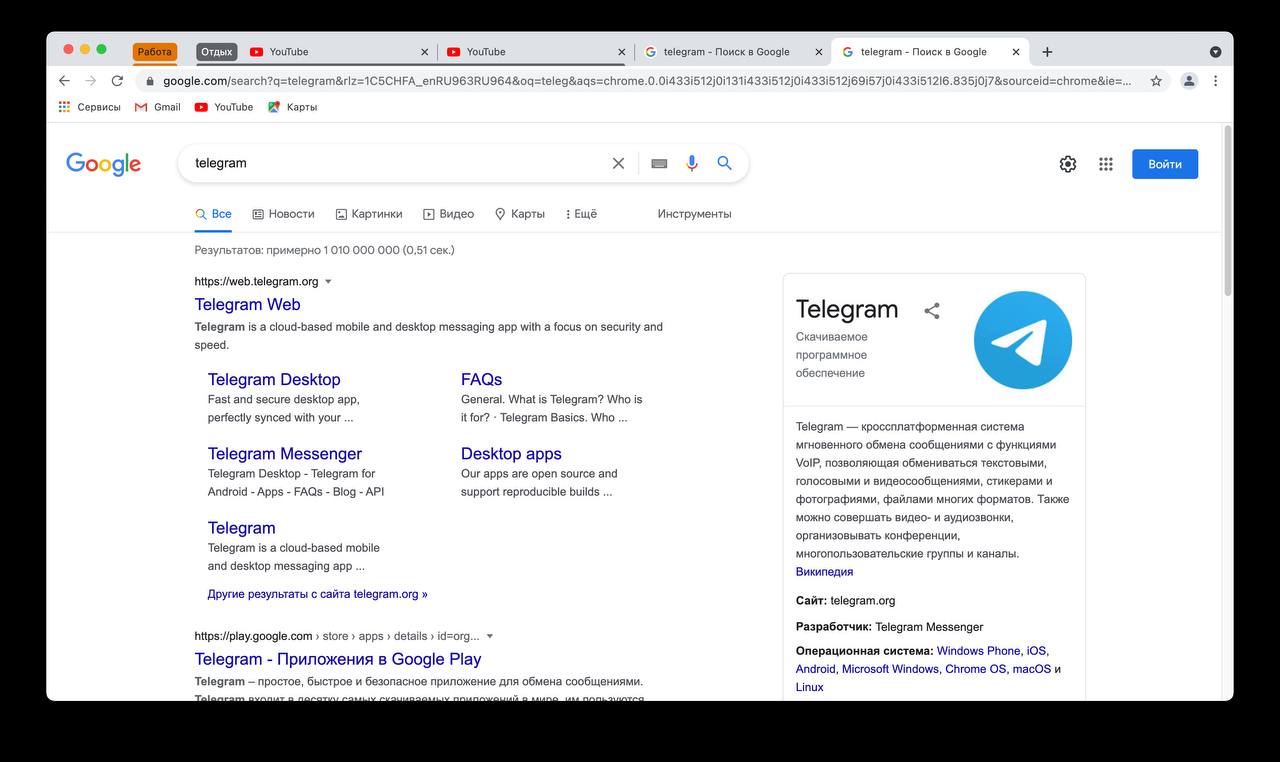Expand options arrow next to web.telegram.org
This screenshot has width=1280, height=762.
click(328, 282)
